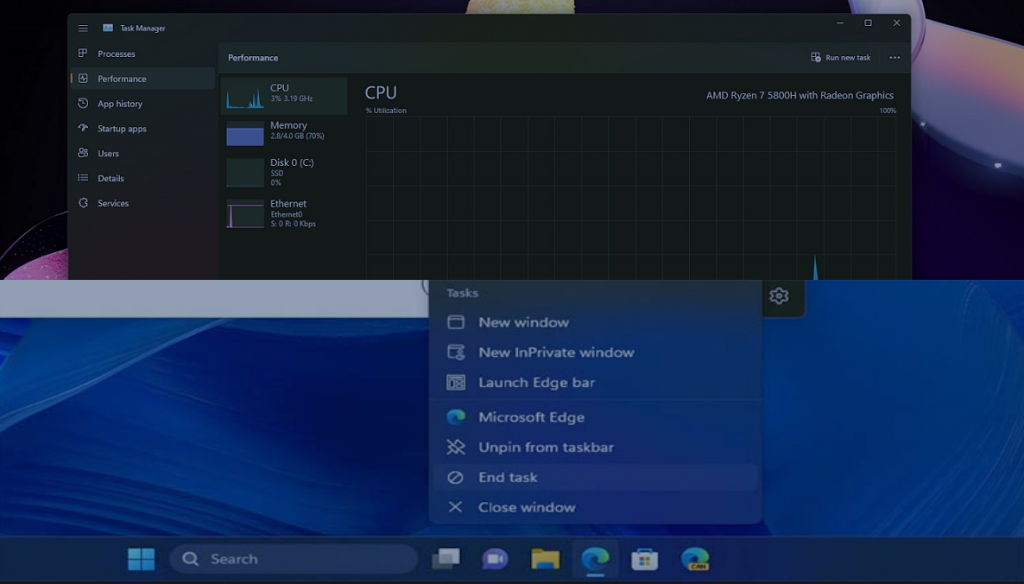Select Unpin from taskbar

(545, 448)
